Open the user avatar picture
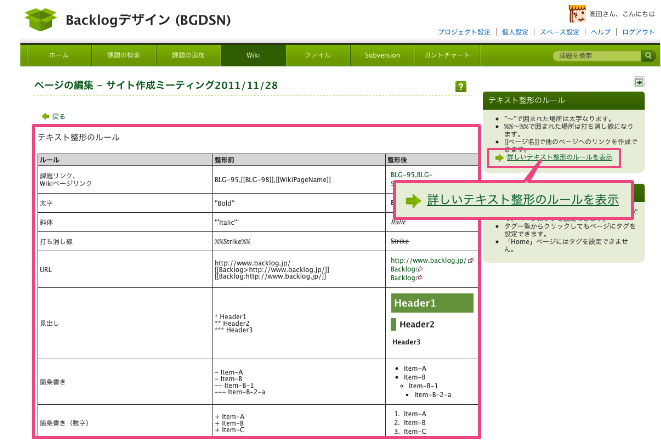Screen dimensions: 661x440 pos(577,13)
